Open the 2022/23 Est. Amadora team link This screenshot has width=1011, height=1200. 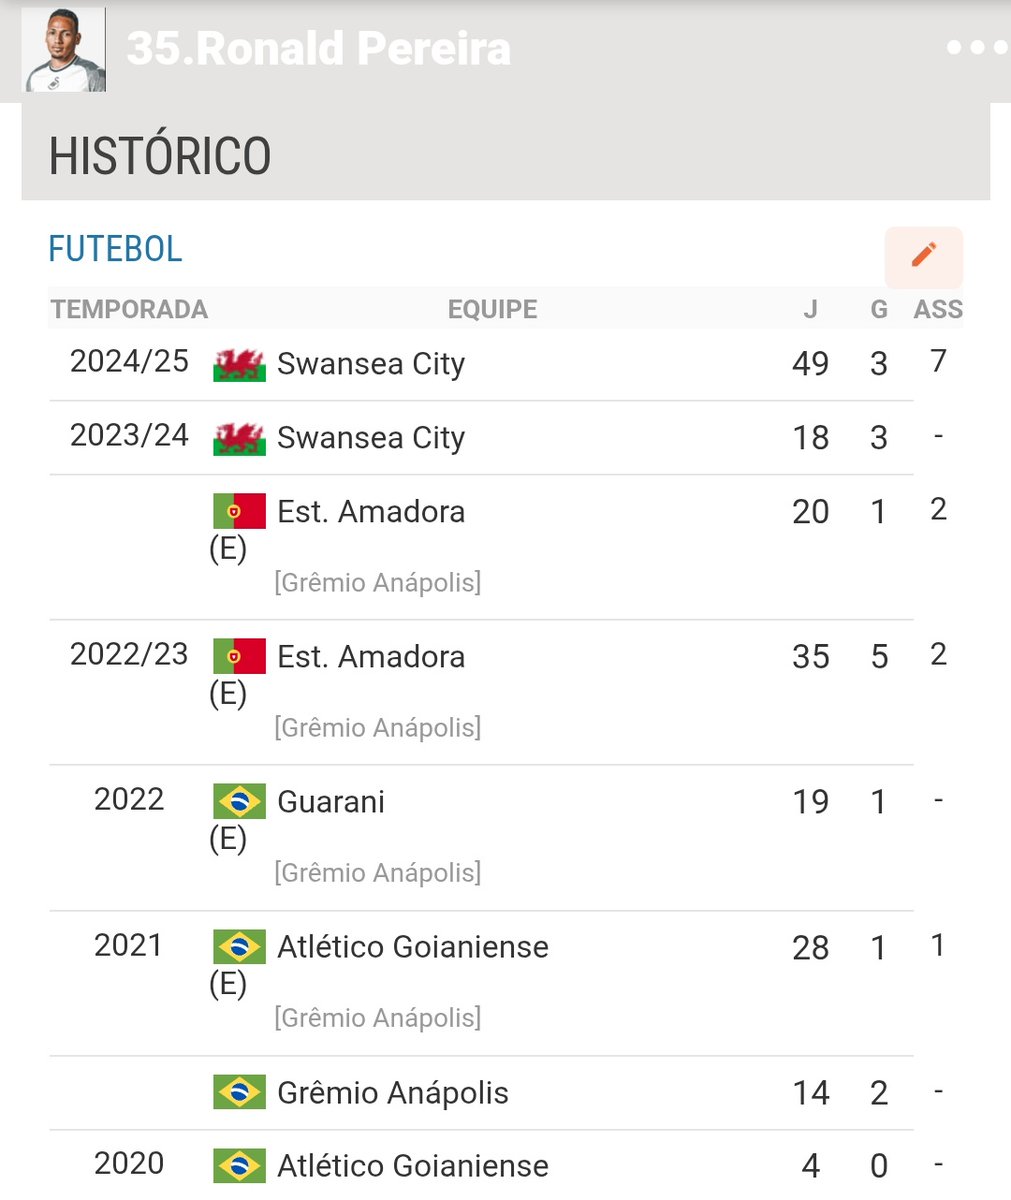[371, 657]
